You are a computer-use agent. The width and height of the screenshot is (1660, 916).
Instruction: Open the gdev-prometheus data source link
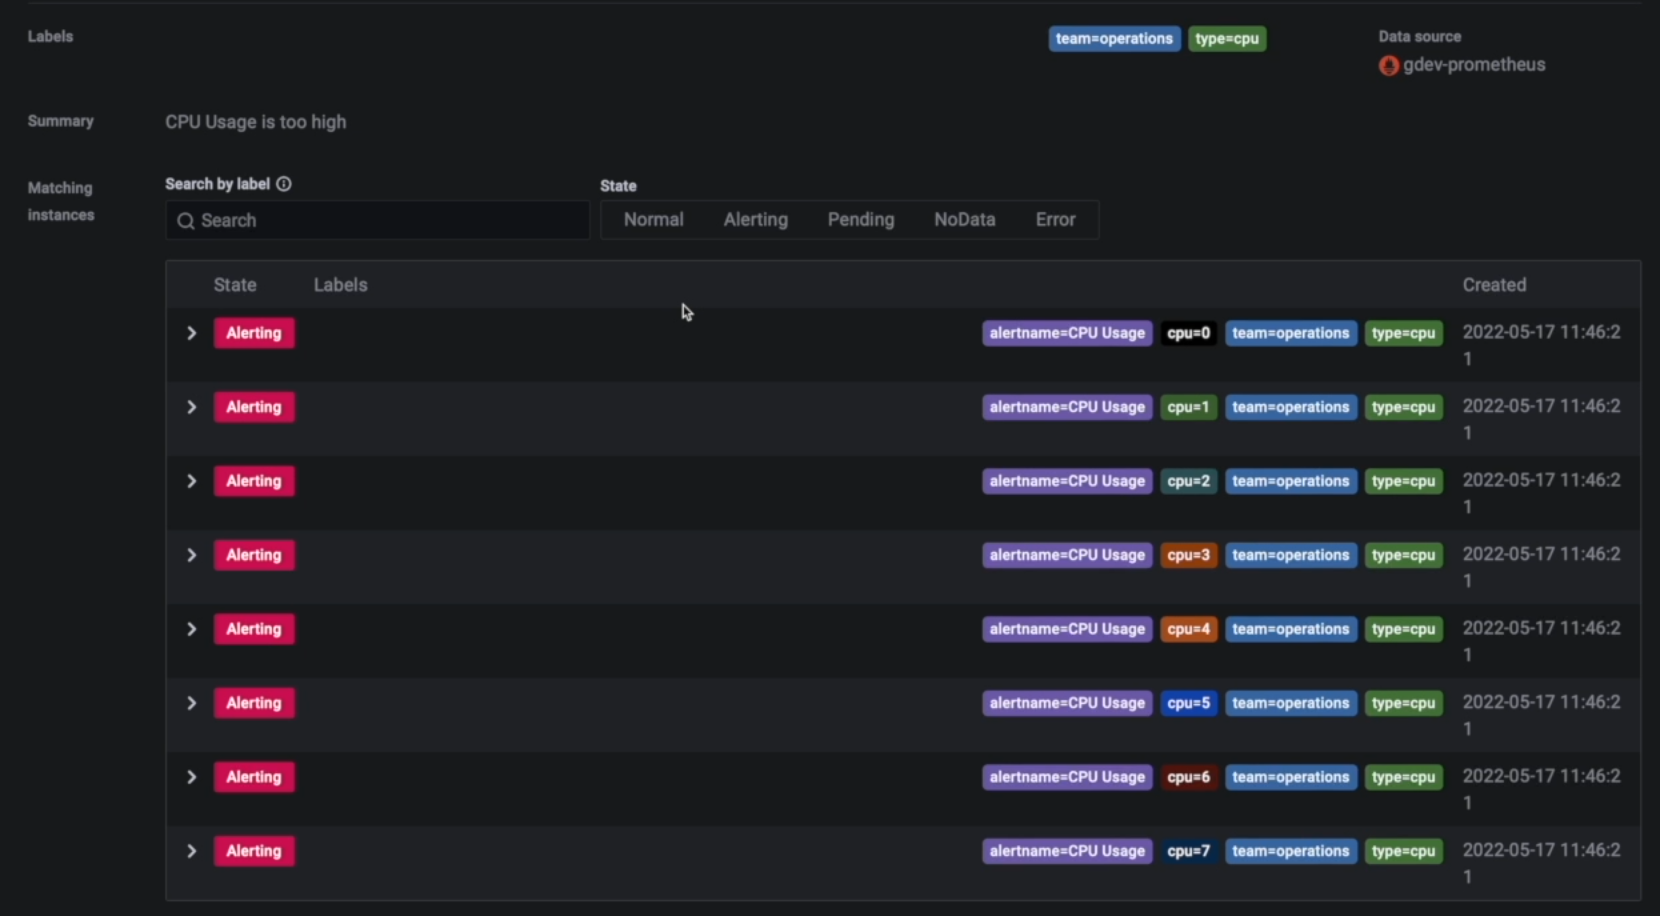(x=1473, y=64)
